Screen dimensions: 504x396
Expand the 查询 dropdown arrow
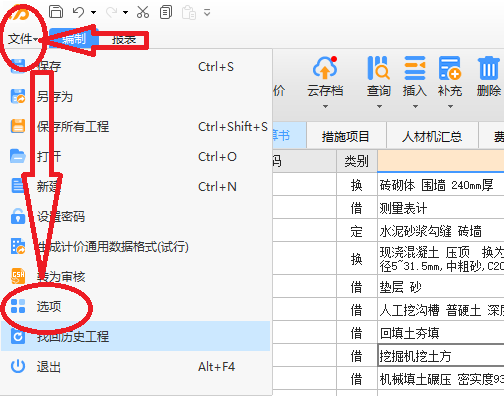(x=379, y=107)
